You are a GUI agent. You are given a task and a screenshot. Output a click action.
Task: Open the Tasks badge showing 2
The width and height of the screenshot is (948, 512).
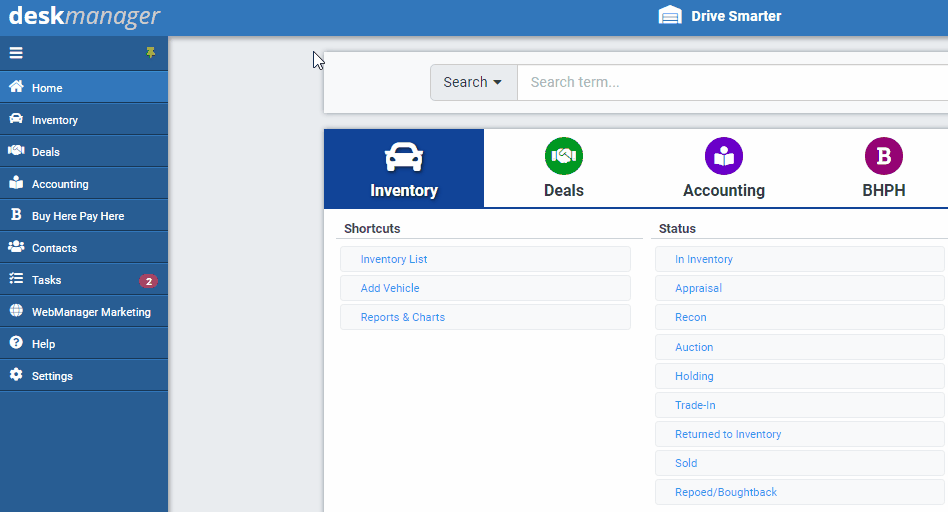(x=148, y=281)
